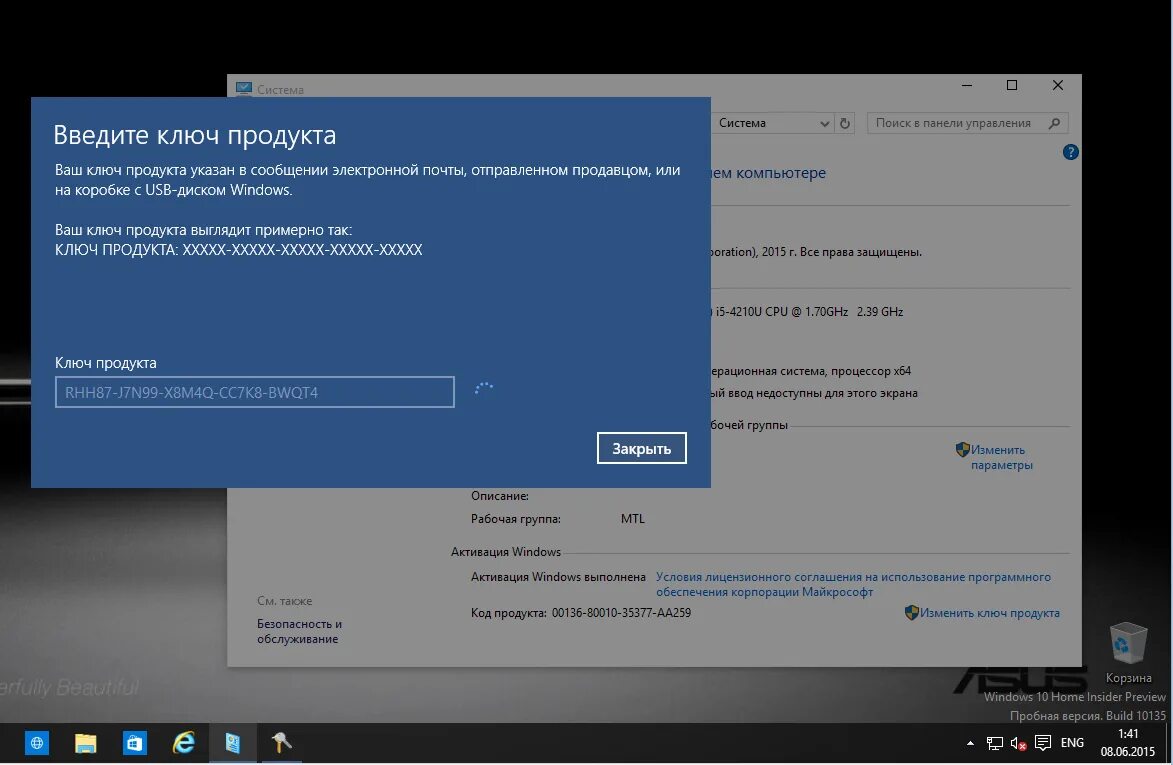This screenshot has width=1173, height=765.
Task: Select product code 00136-80010-35377-AA259
Action: point(621,612)
